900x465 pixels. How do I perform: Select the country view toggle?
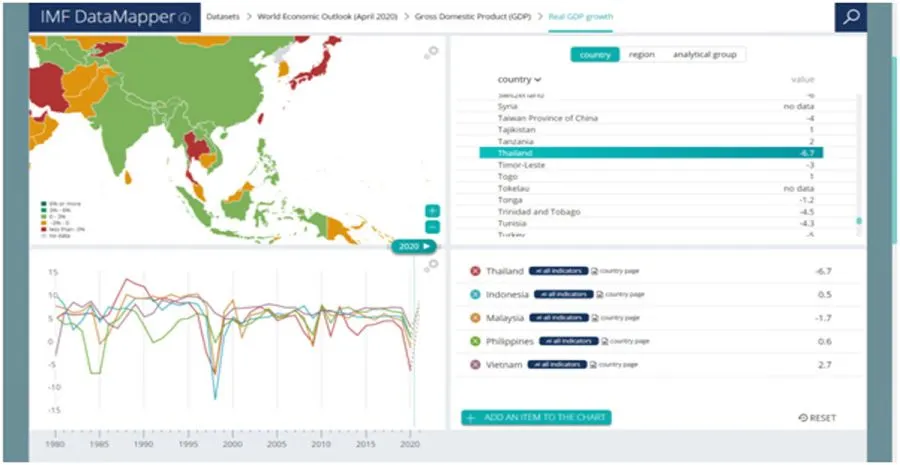pyautogui.click(x=595, y=55)
